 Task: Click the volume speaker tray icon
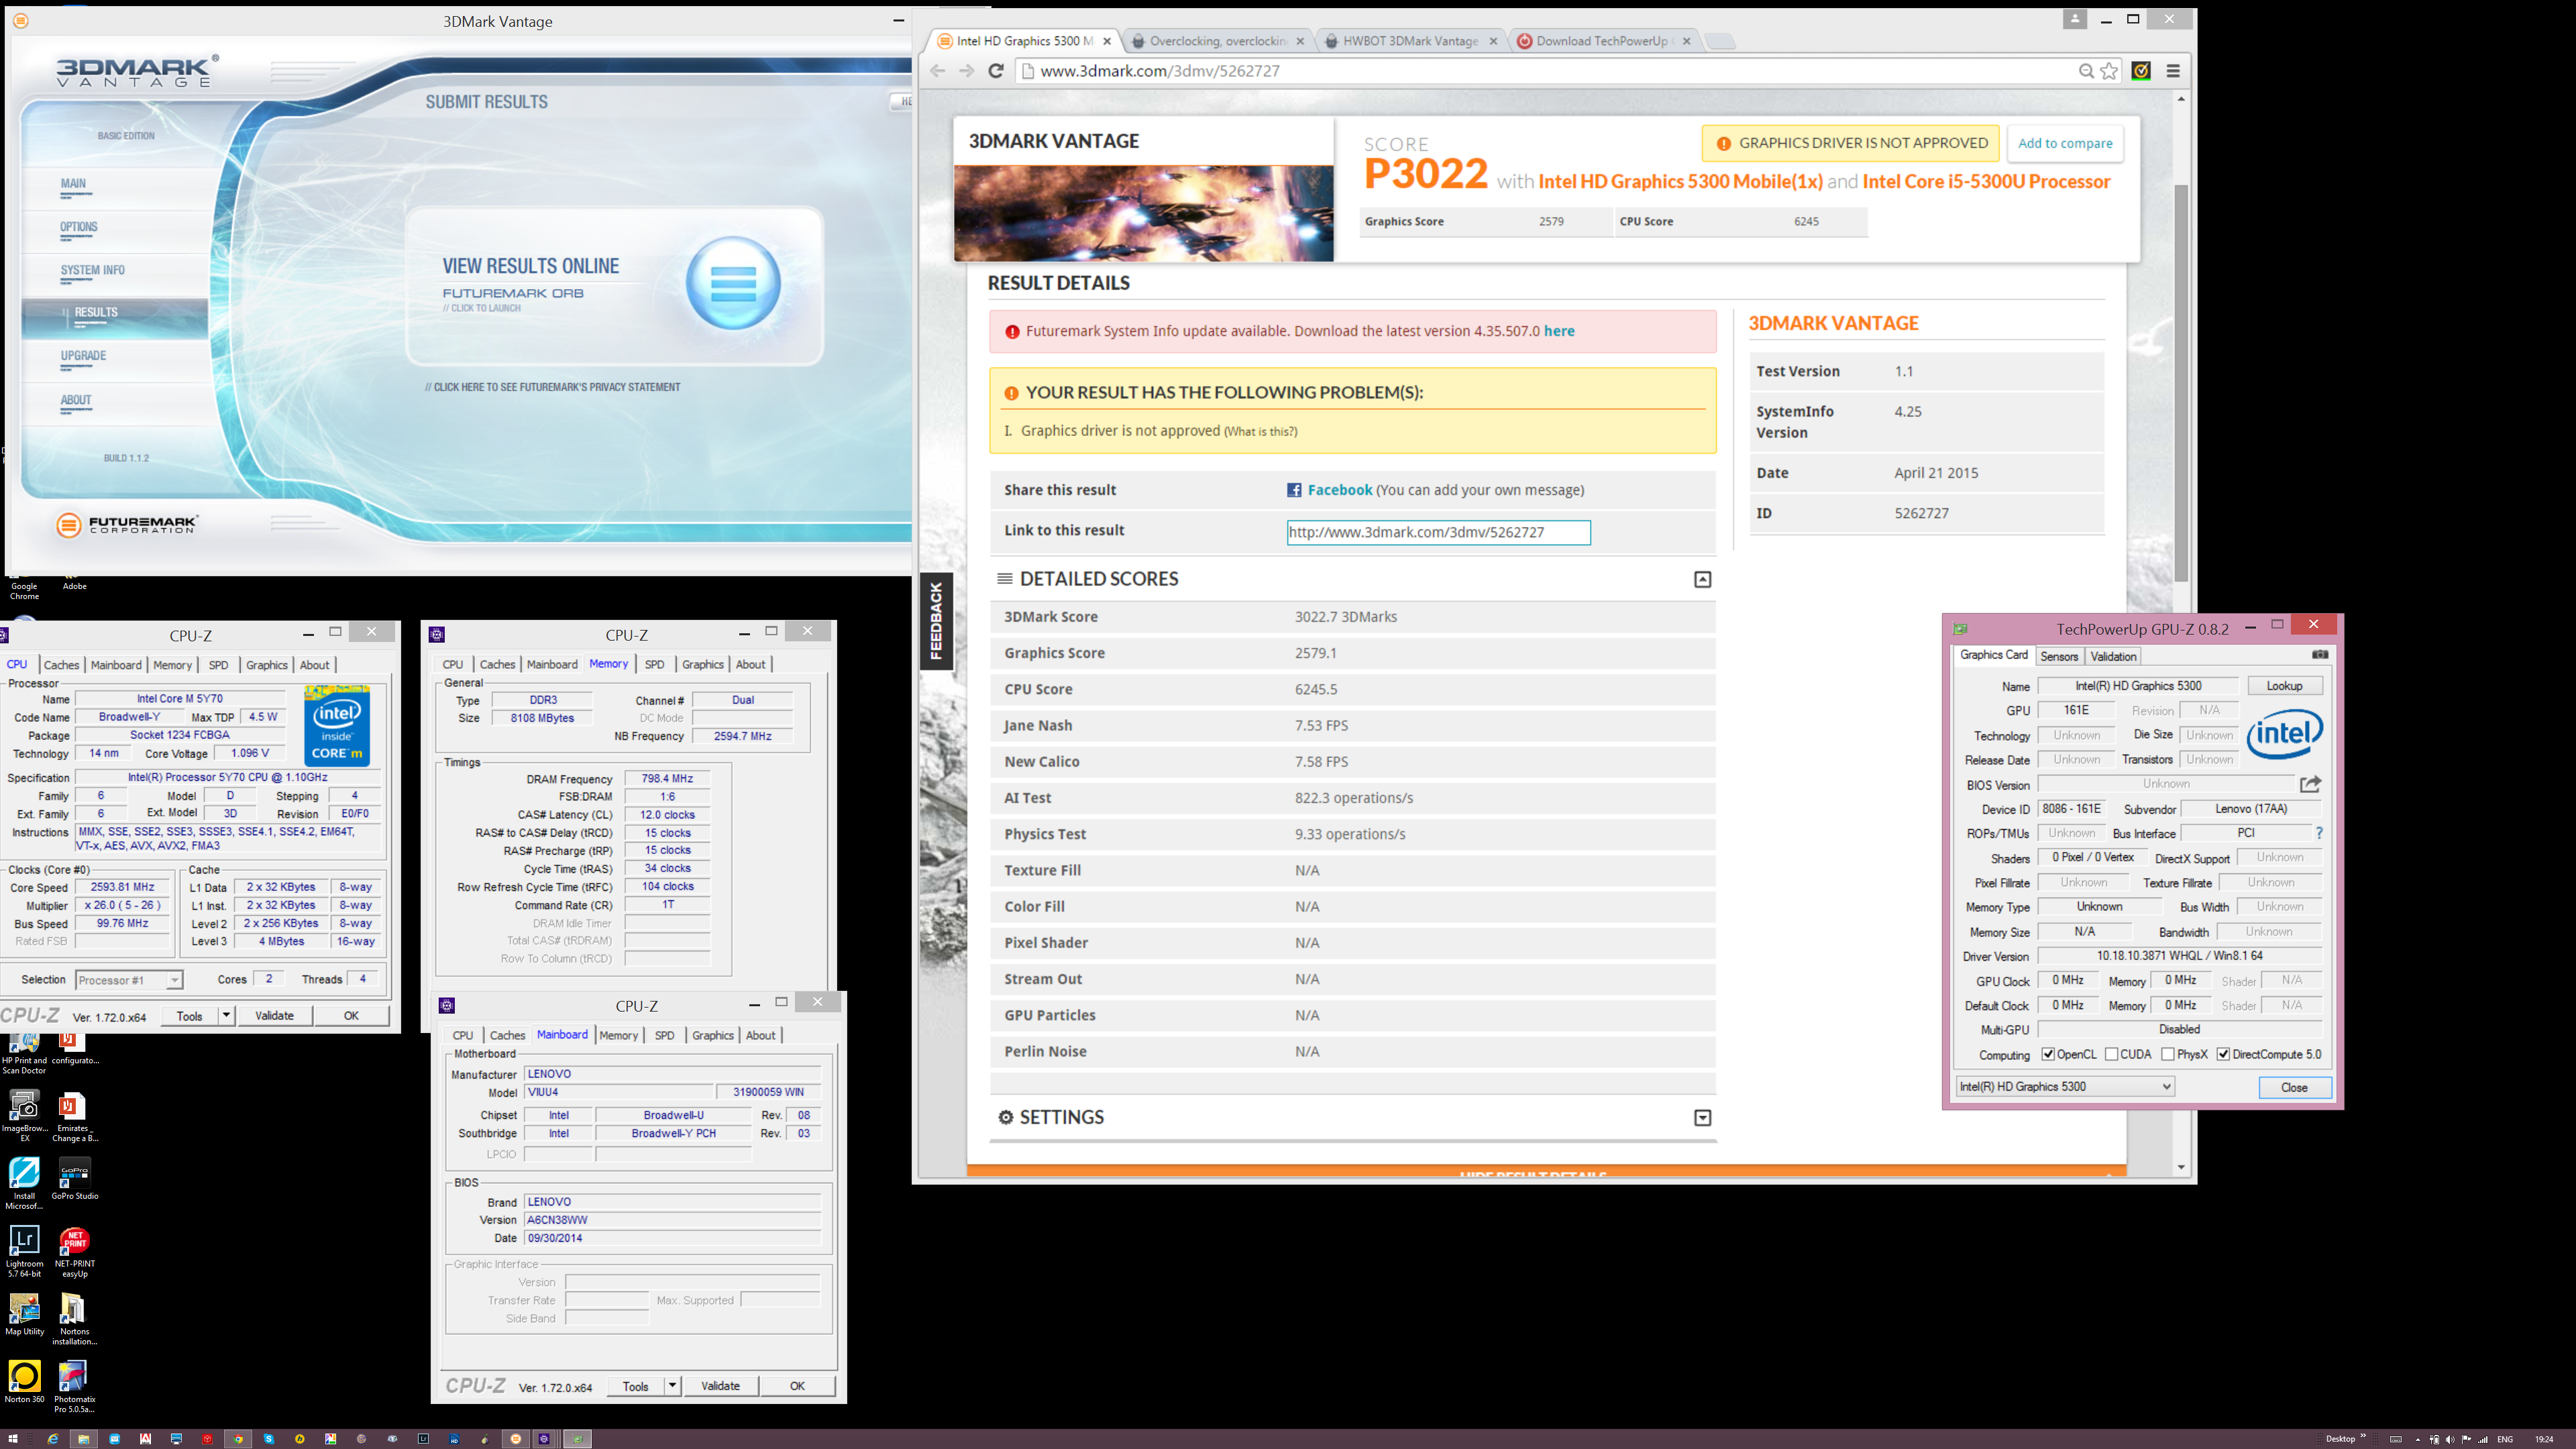[x=2449, y=1439]
